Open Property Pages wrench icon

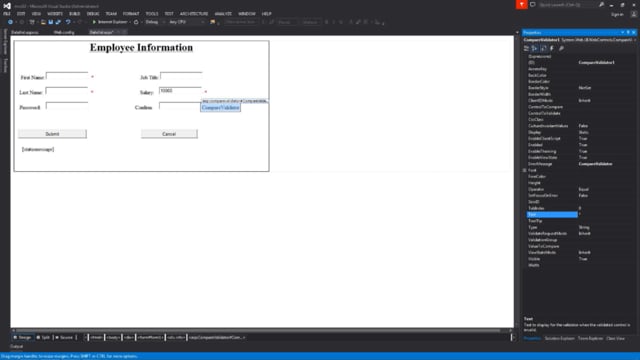(x=562, y=48)
